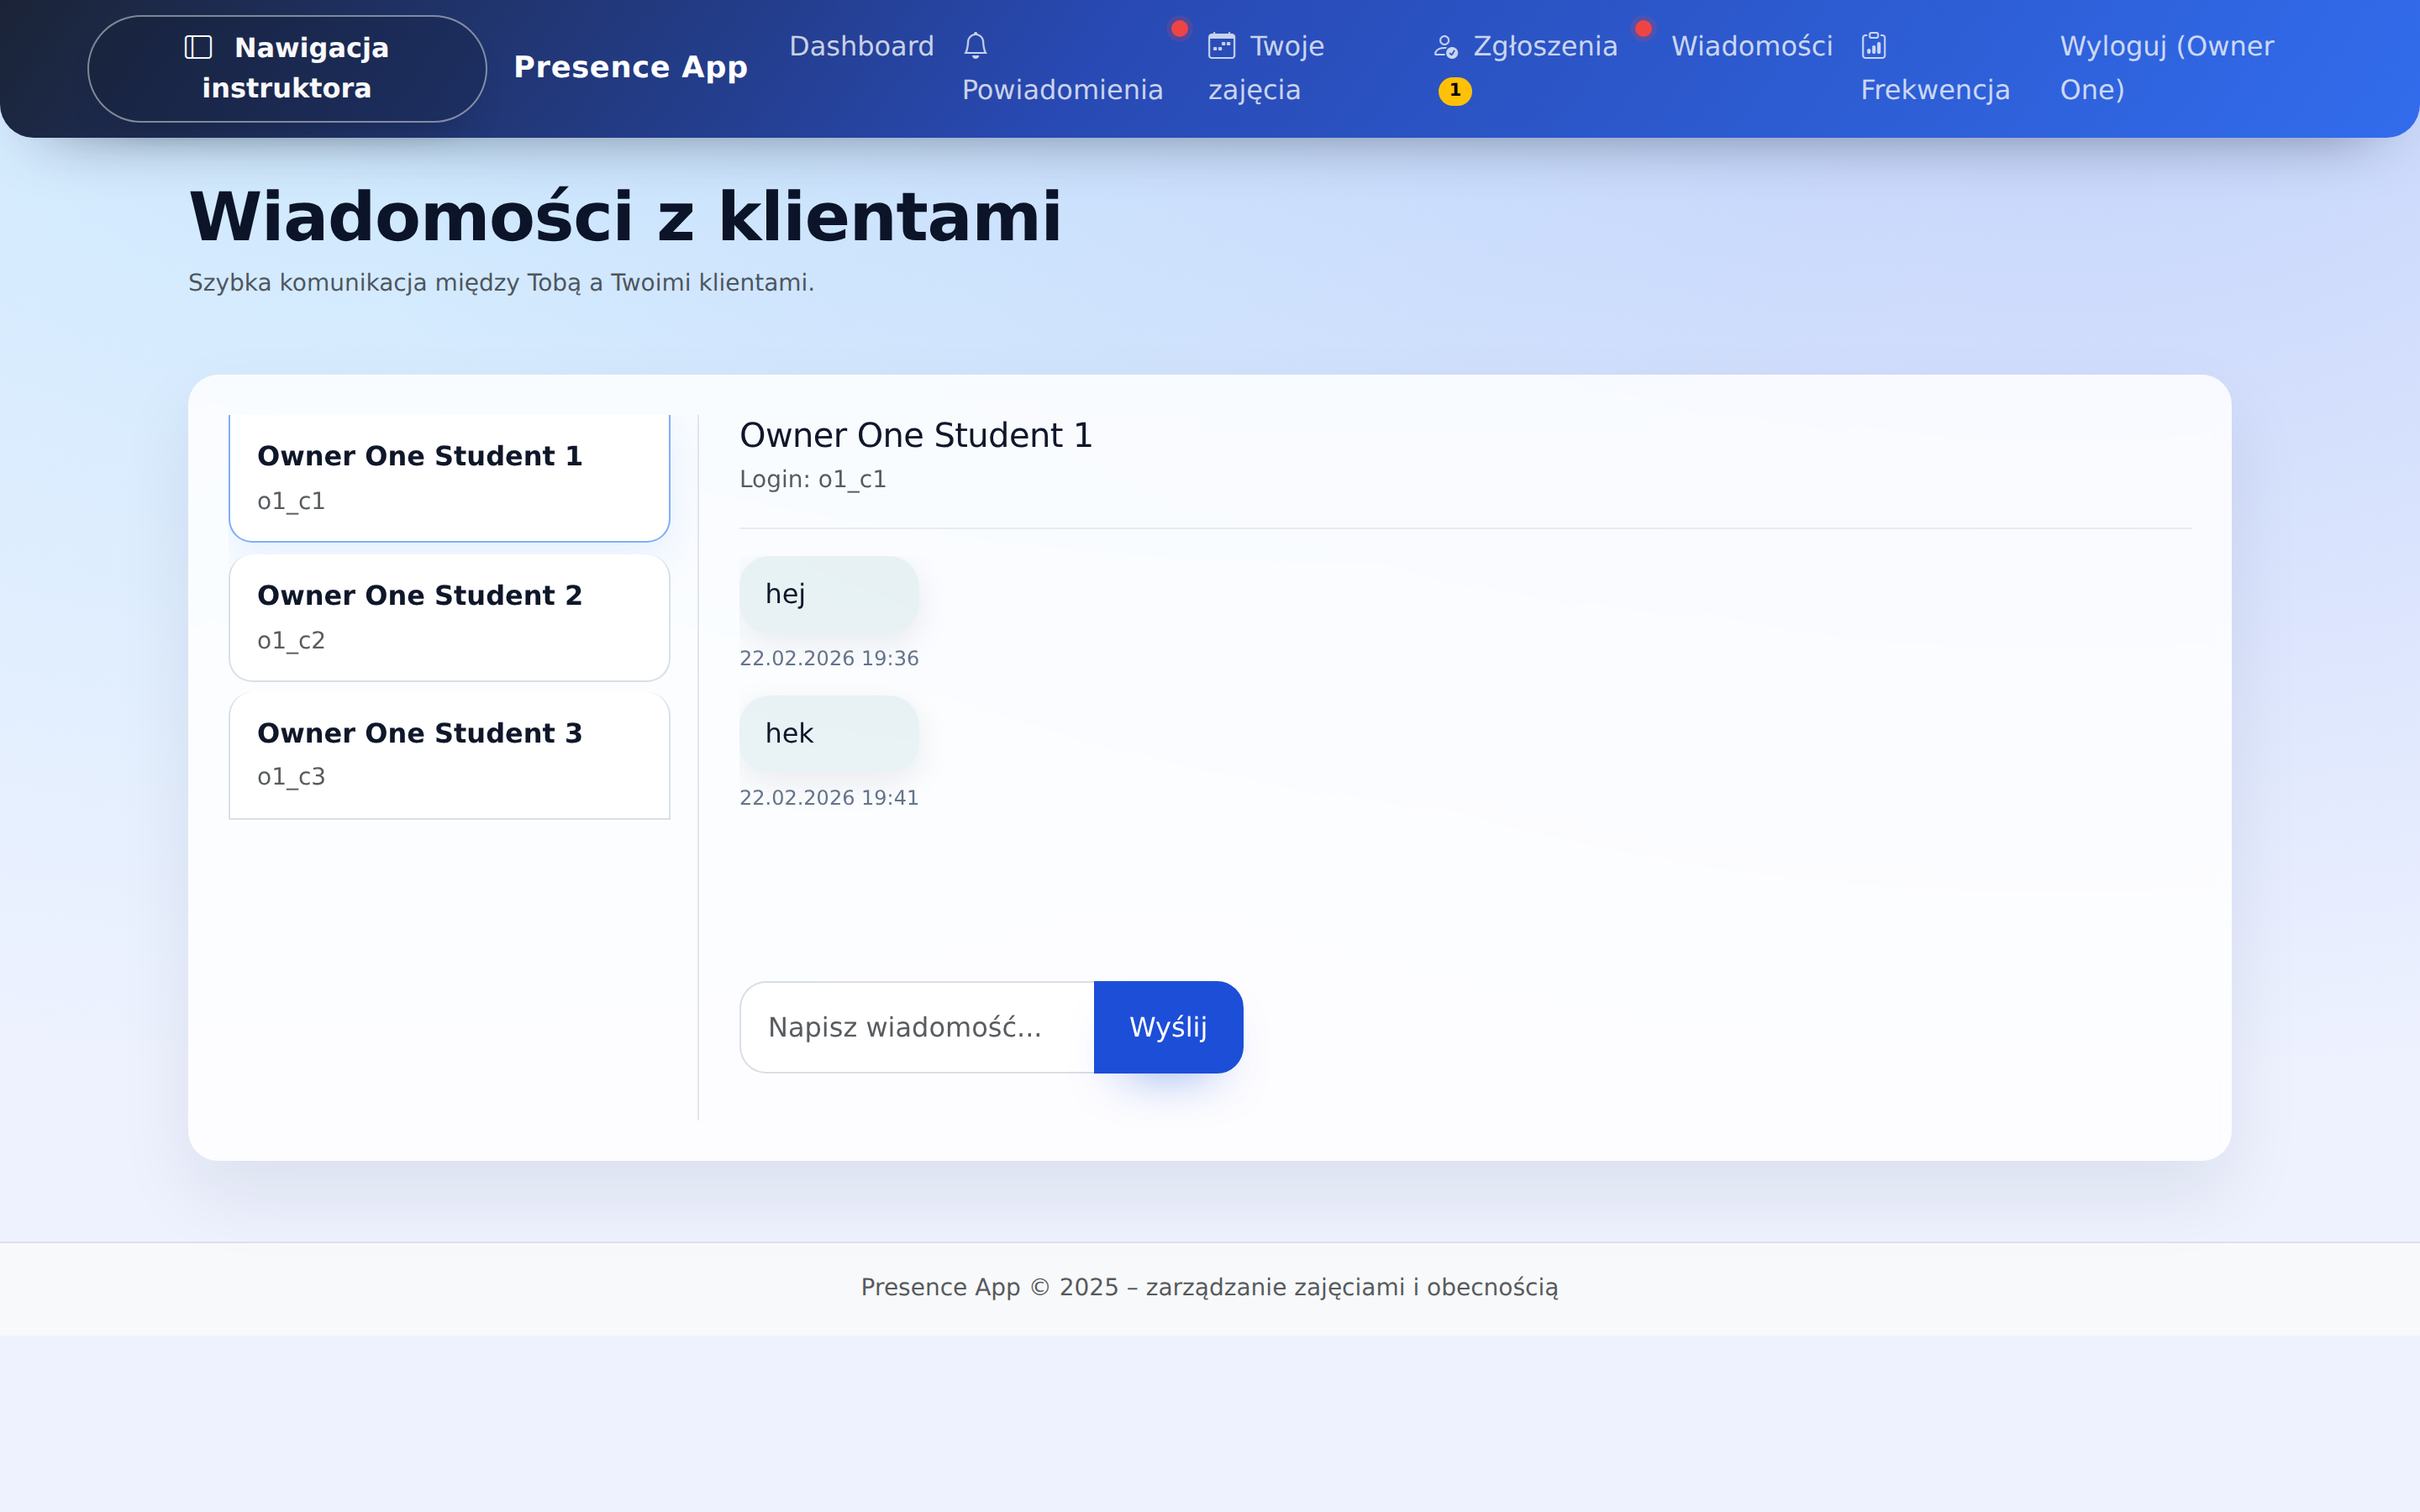Log out via Wyloguj (Owner One)
Image resolution: width=2420 pixels, height=1512 pixels.
(x=2167, y=68)
